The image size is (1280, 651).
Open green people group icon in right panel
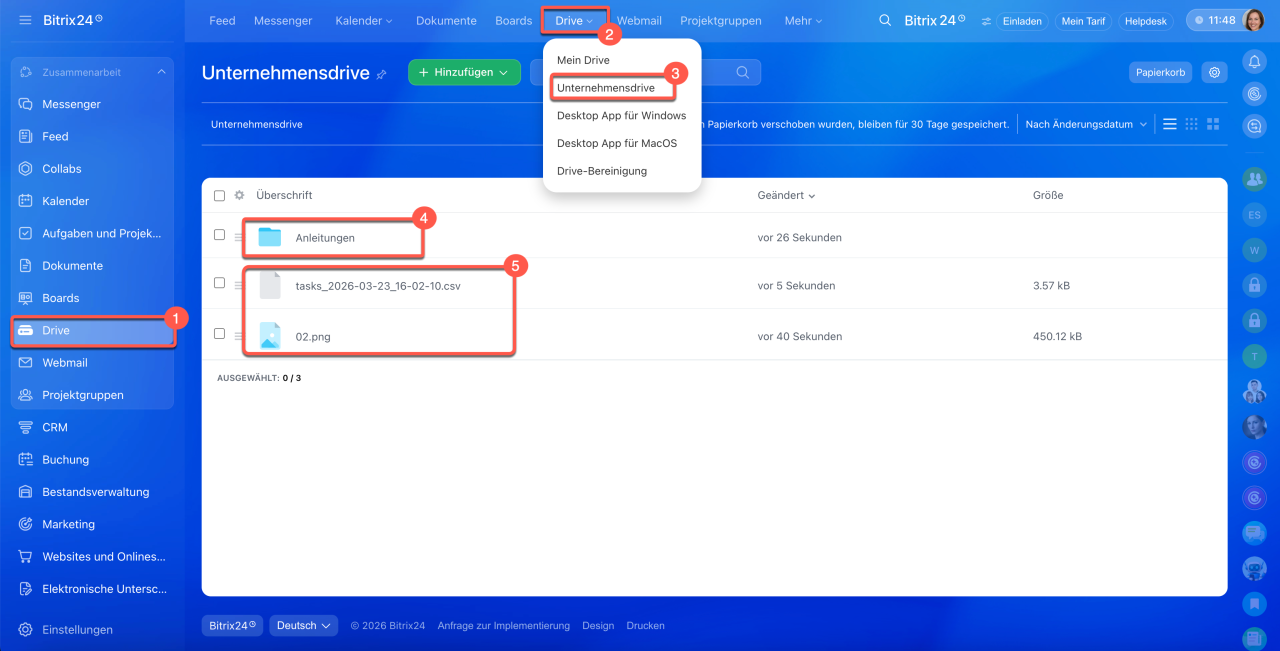(x=1254, y=179)
